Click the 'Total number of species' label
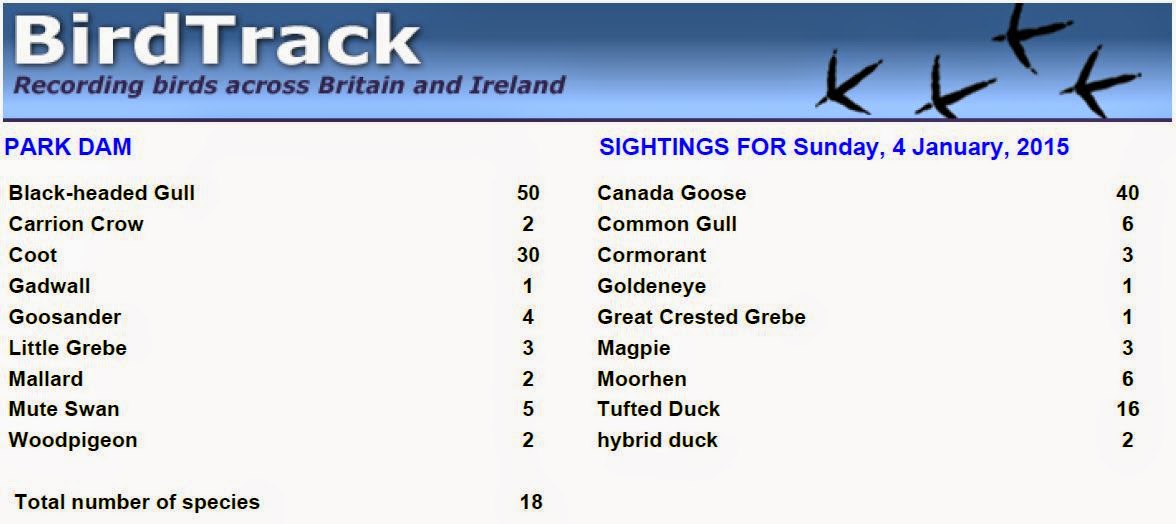This screenshot has width=1176, height=524. click(x=138, y=502)
